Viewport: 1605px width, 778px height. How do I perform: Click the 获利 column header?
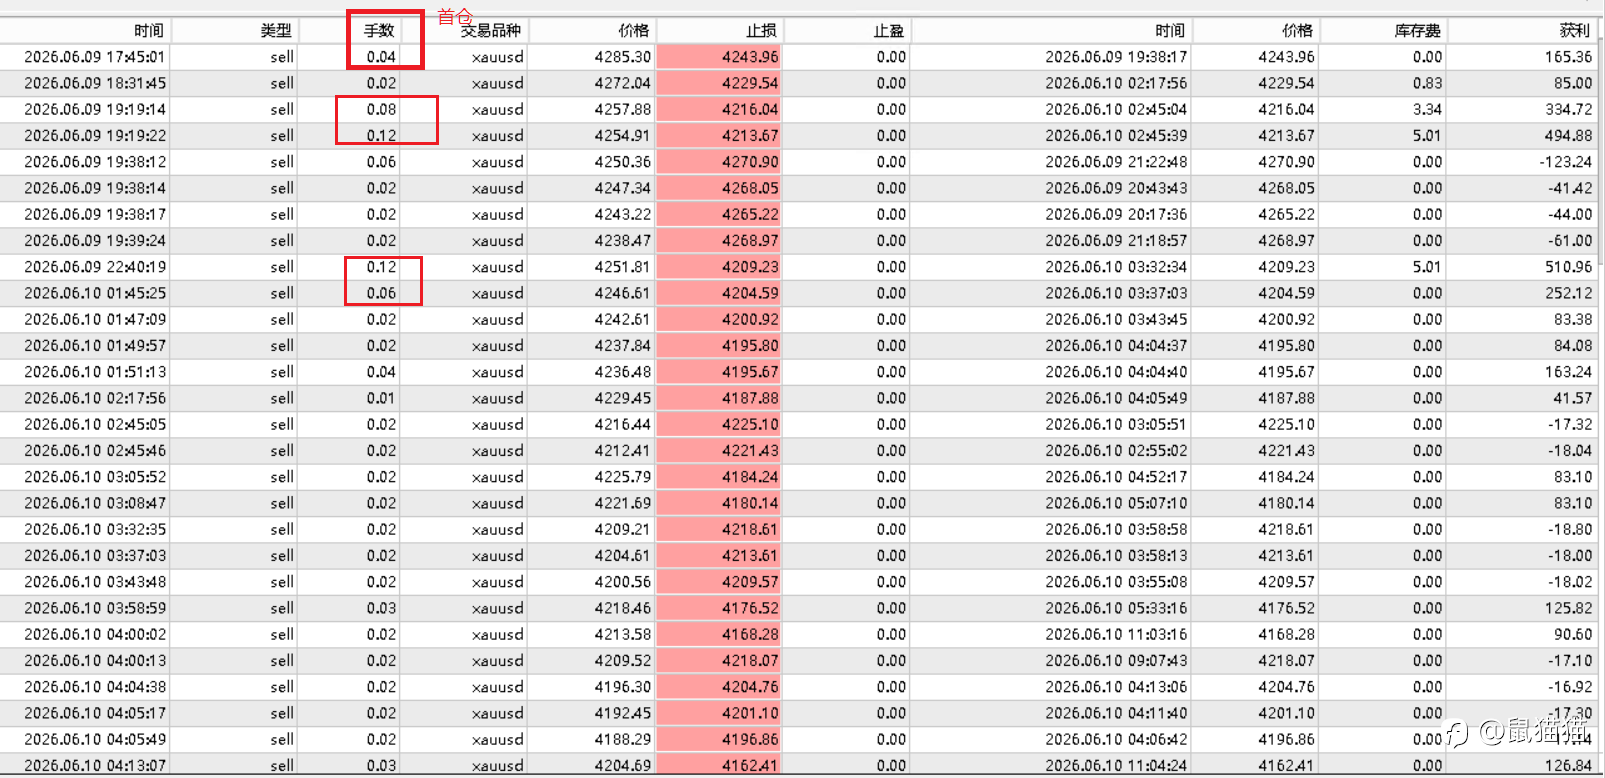pyautogui.click(x=1574, y=31)
